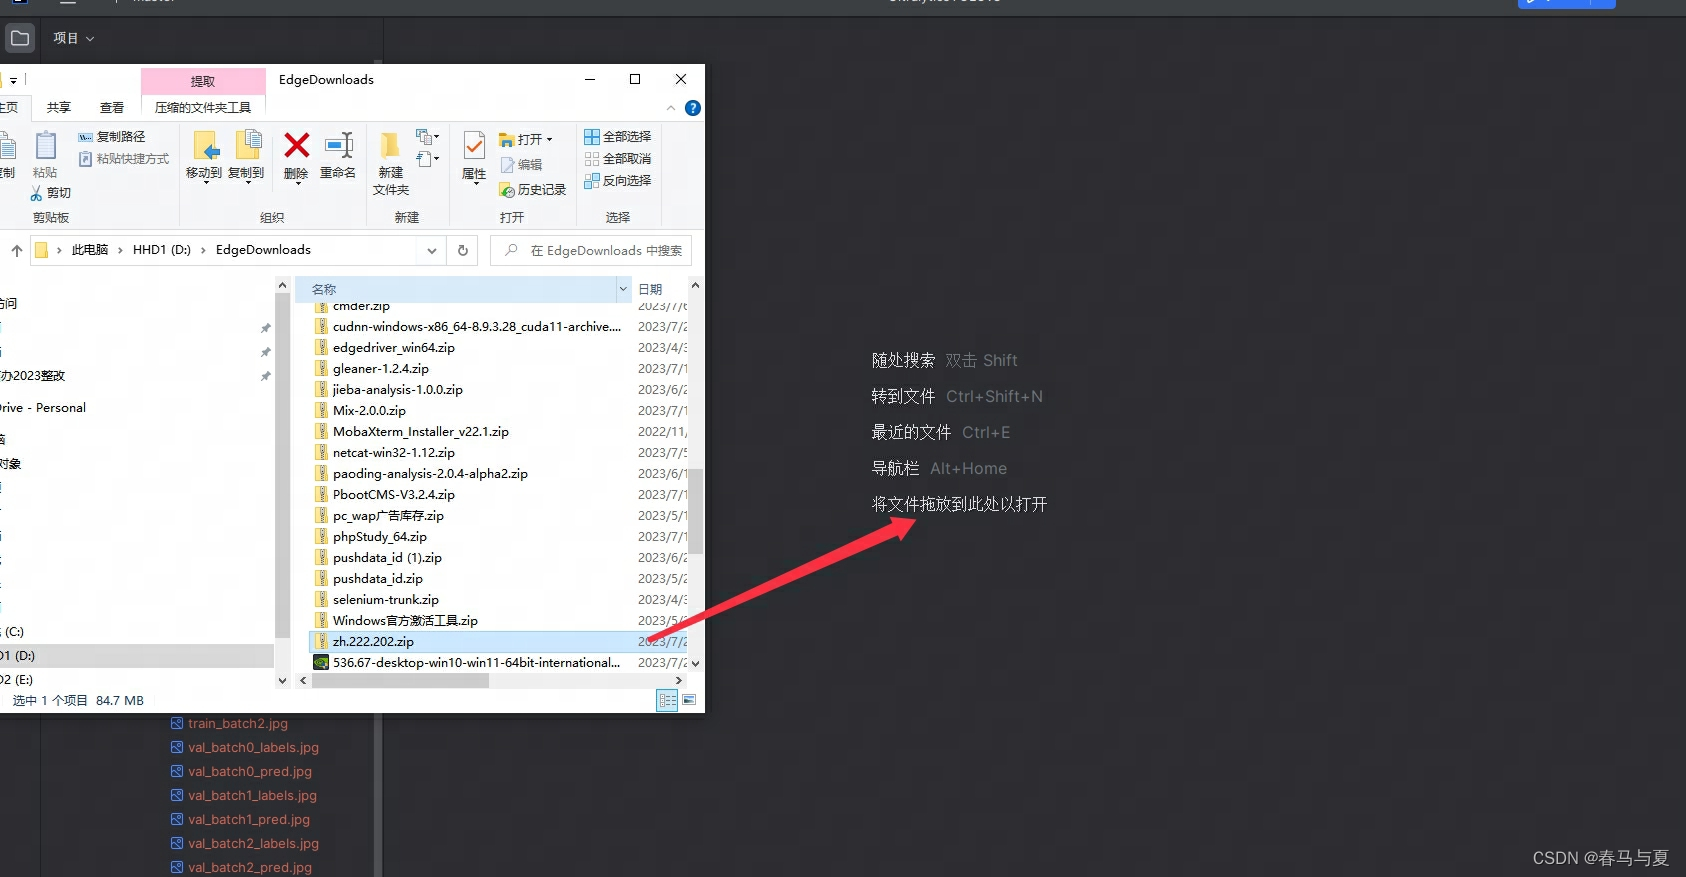Screen dimensions: 1686x877
Task: Open the View ribbon tab
Action: tap(112, 108)
